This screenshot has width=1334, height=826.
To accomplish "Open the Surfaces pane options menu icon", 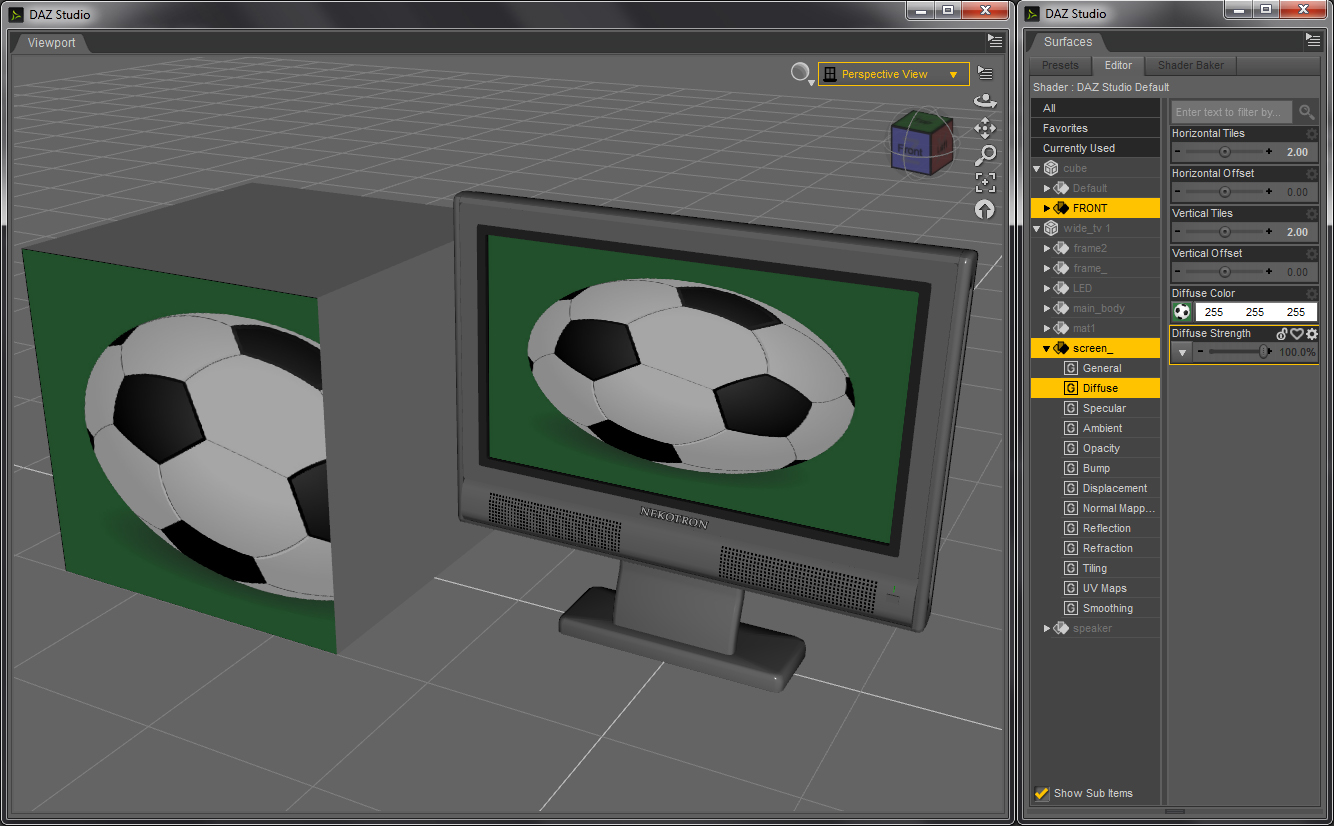I will click(x=1313, y=41).
